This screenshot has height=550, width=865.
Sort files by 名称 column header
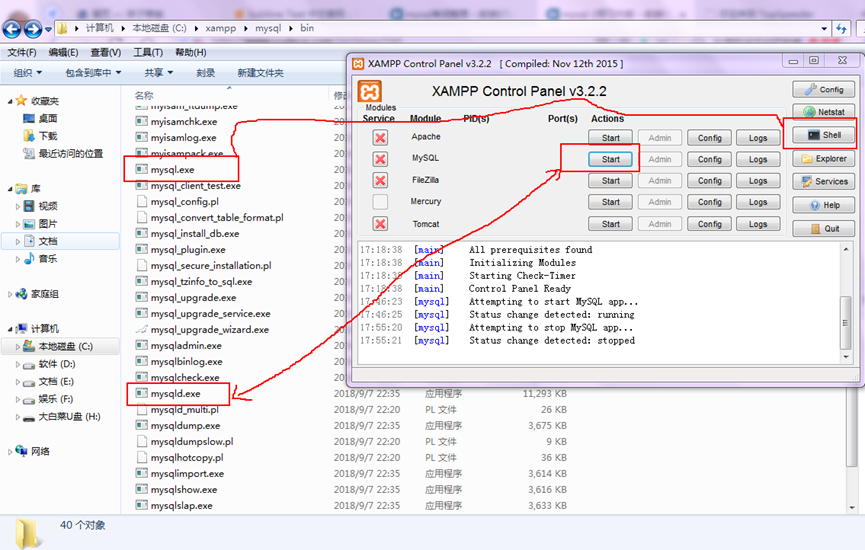pyautogui.click(x=144, y=95)
